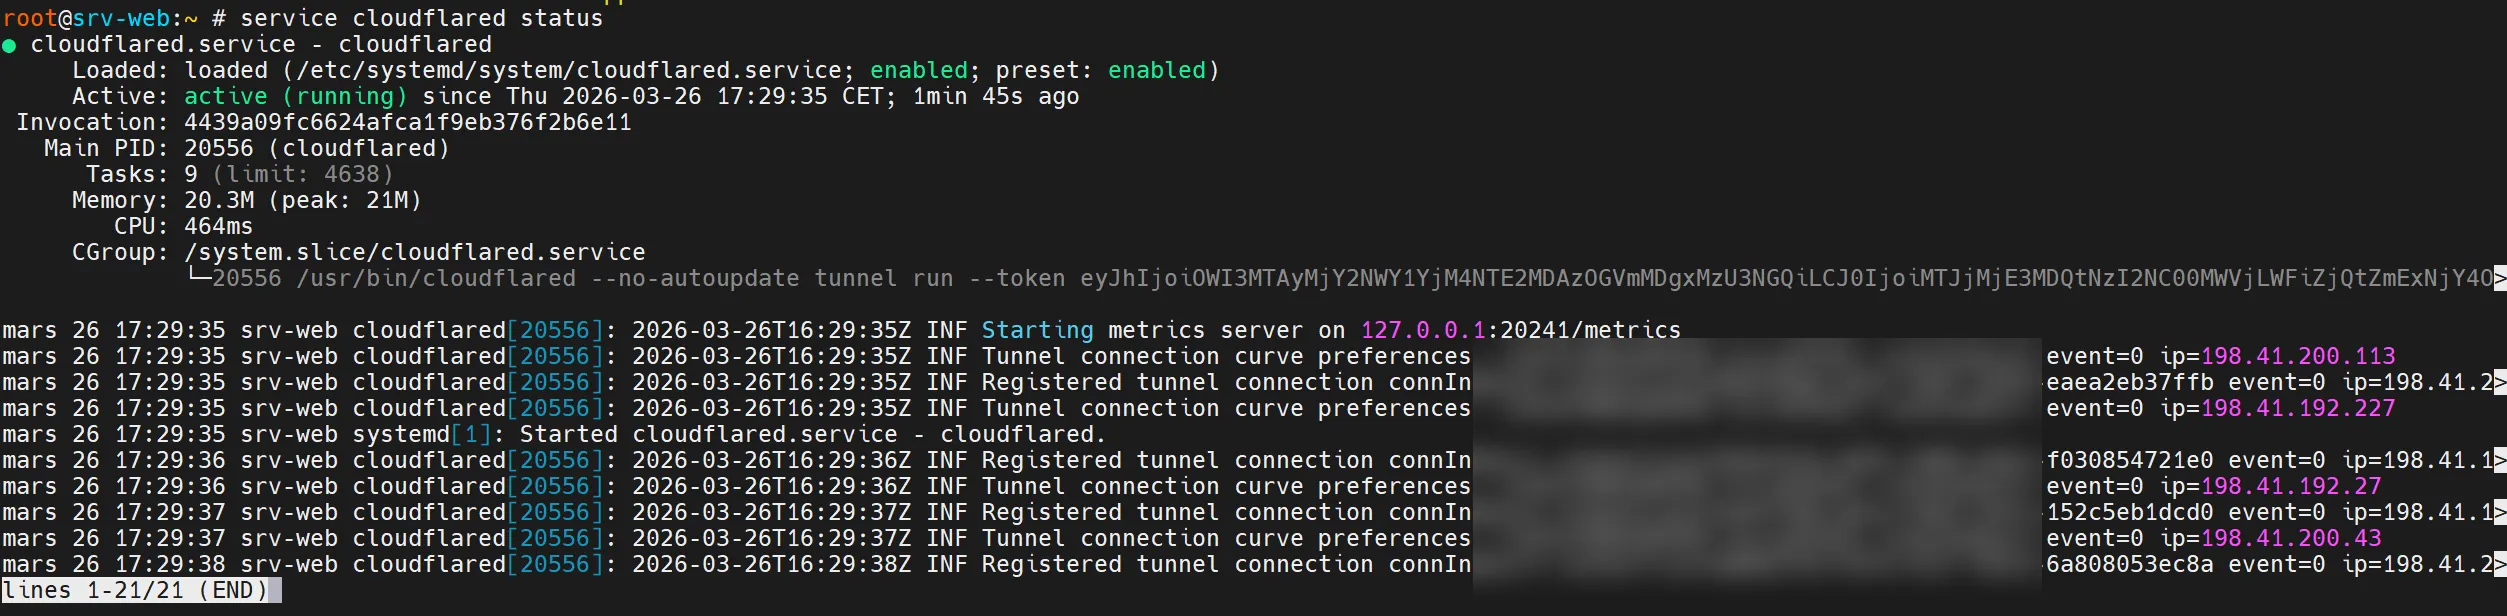Screen dimensions: 2507x616
Task: Select the IP address 198.41.200.43
Action: (2290, 539)
